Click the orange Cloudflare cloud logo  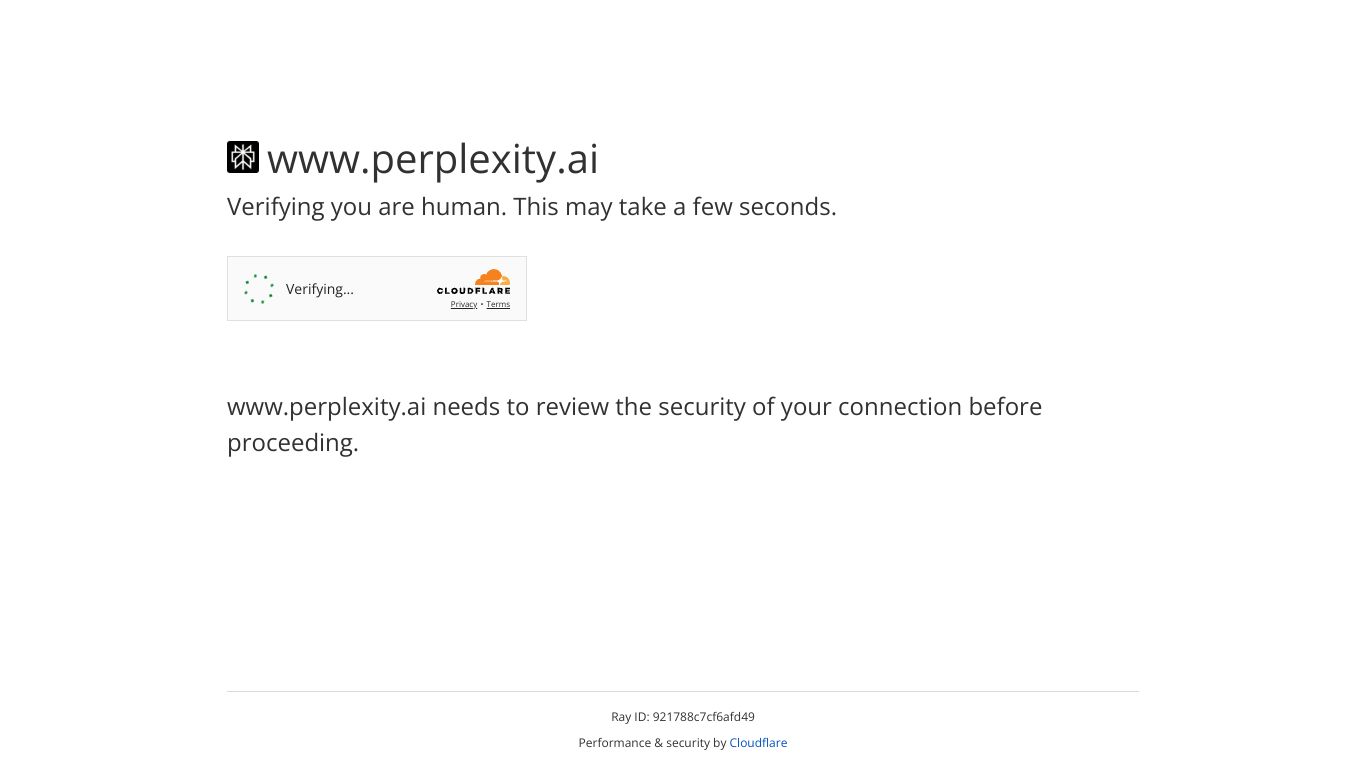tap(491, 278)
